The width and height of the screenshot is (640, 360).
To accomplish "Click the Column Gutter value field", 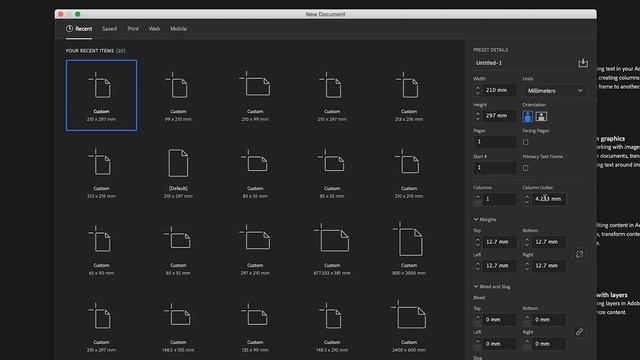I will (549, 199).
